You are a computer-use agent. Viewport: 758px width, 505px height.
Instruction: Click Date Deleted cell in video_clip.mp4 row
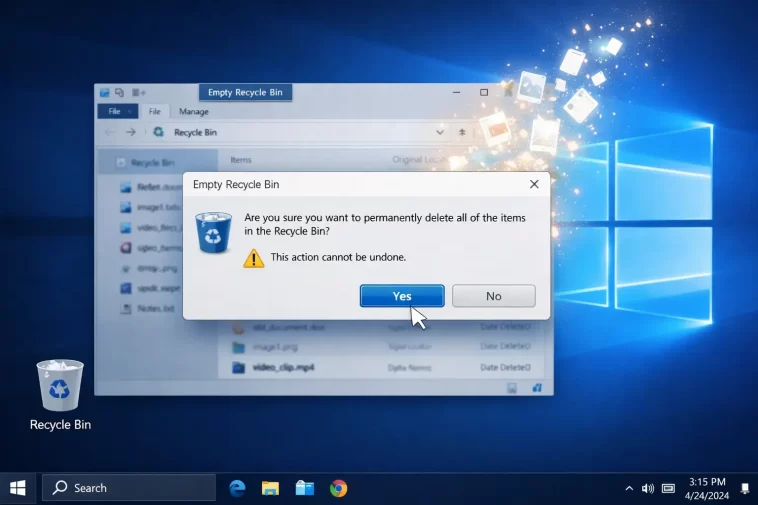(505, 367)
